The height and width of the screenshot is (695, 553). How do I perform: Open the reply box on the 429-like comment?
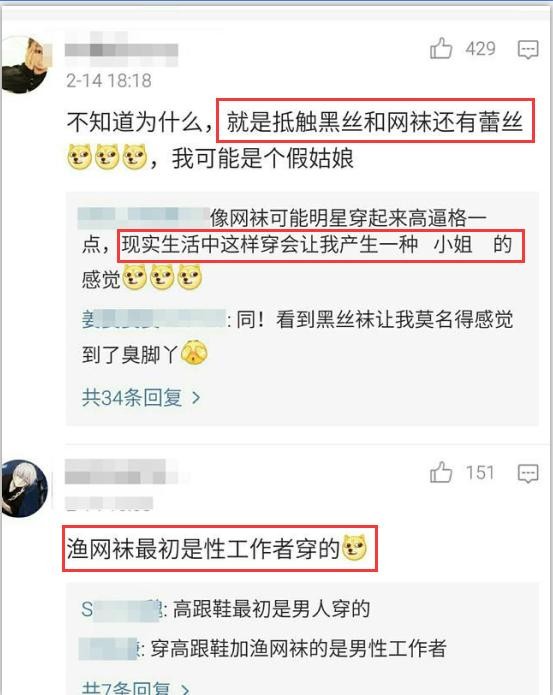click(528, 49)
